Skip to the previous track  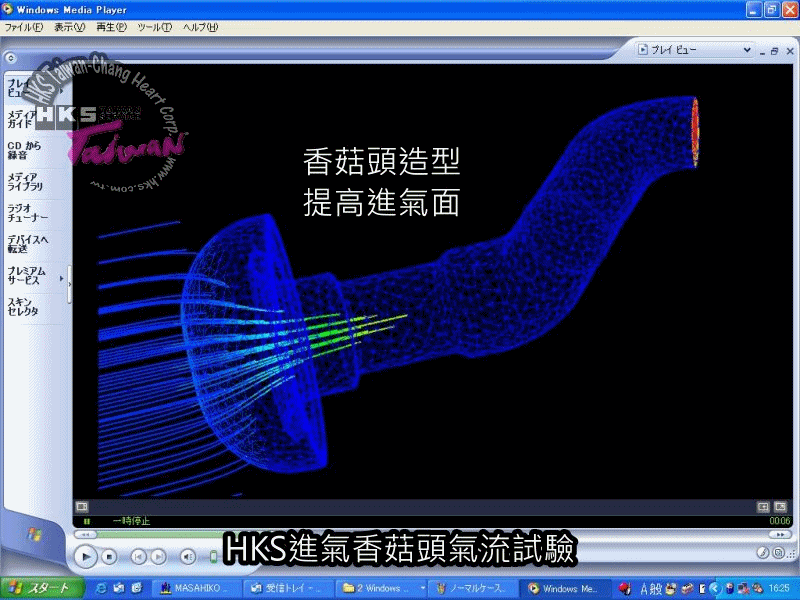[138, 557]
